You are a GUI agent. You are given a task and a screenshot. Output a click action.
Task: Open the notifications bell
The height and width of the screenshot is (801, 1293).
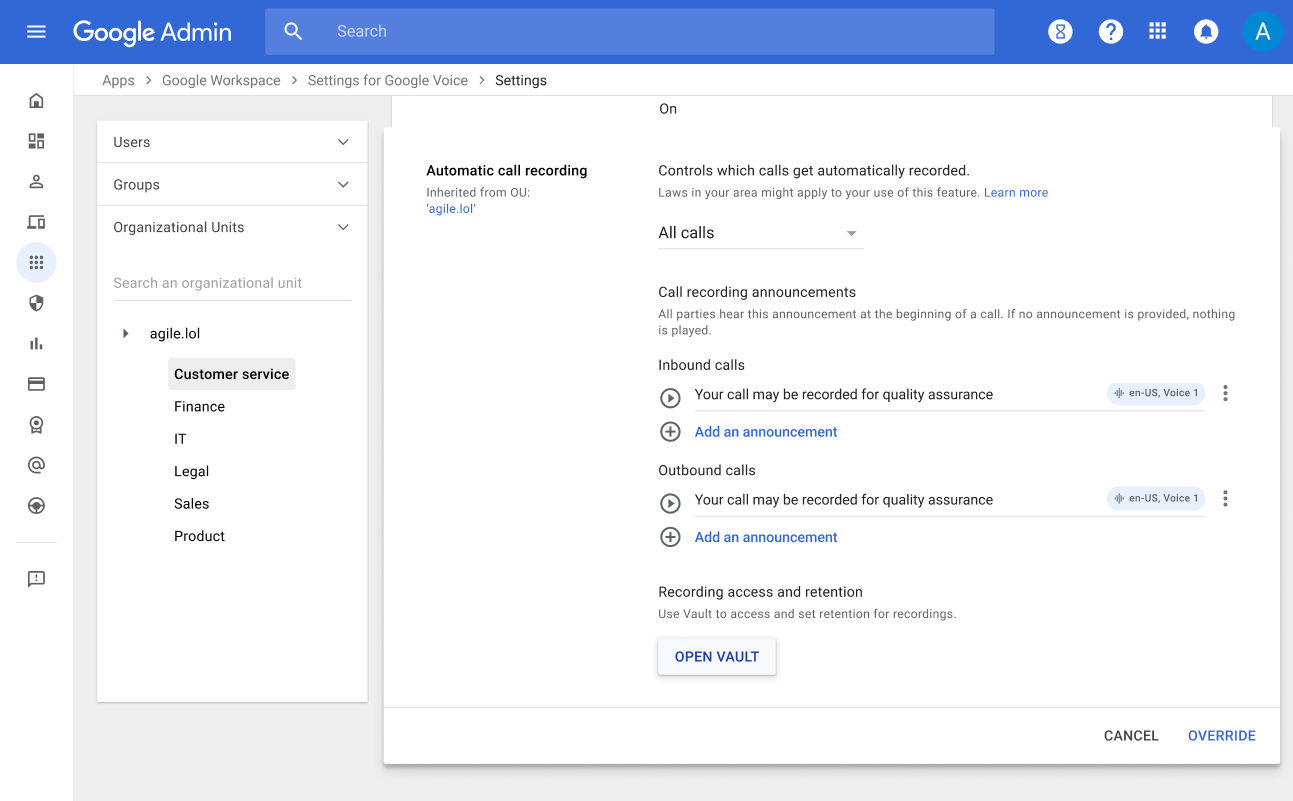1206,32
